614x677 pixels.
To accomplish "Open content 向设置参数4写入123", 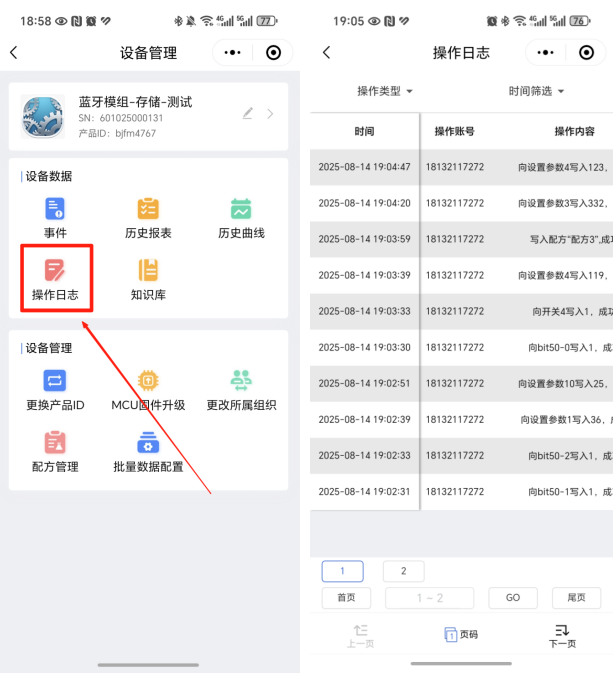I will pyautogui.click(x=563, y=167).
